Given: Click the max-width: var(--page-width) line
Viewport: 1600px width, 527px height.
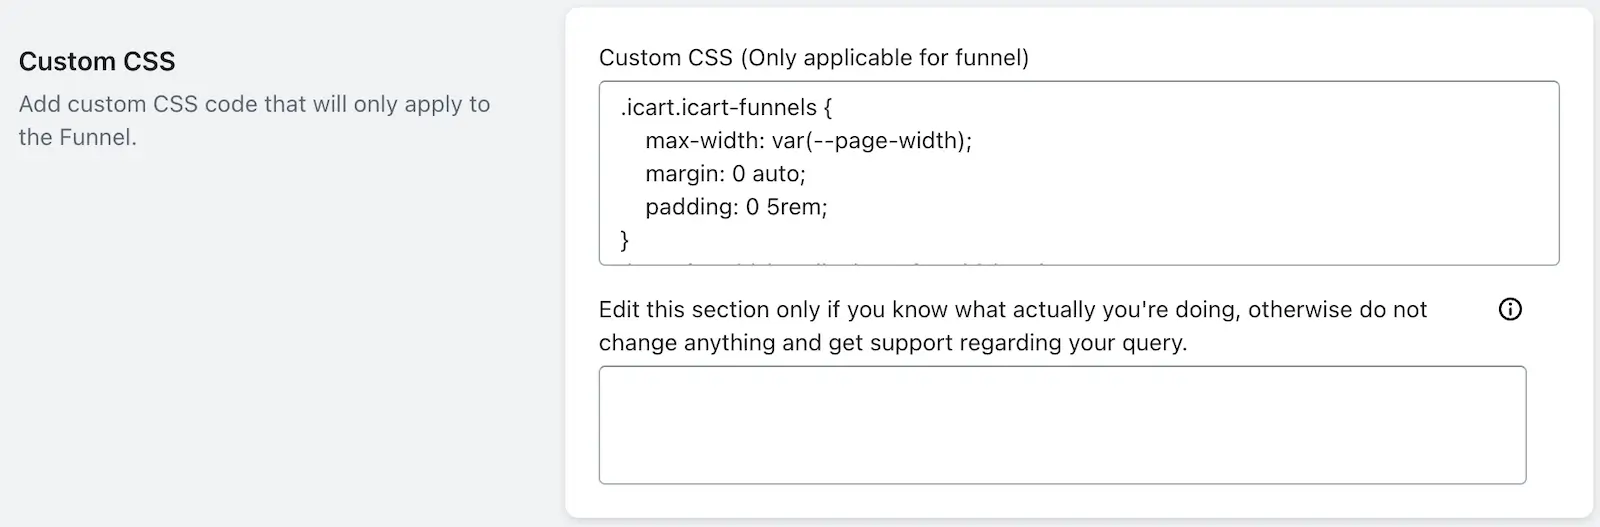Looking at the screenshot, I should (808, 140).
